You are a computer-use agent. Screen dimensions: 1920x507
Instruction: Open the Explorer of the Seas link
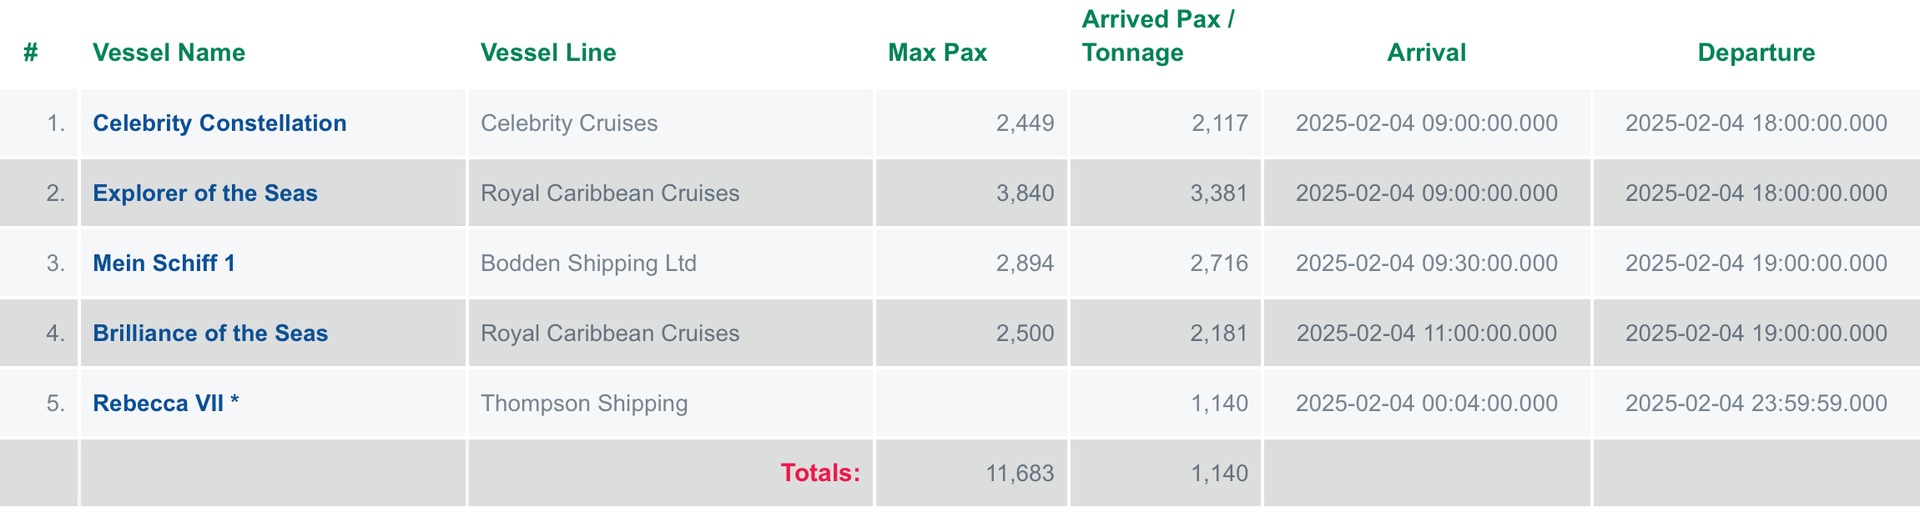pos(205,193)
